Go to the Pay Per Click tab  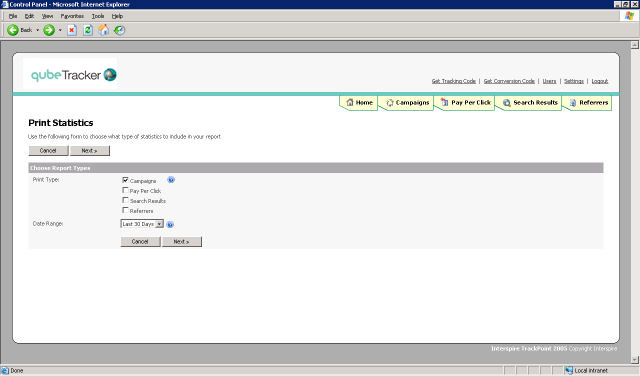466,103
